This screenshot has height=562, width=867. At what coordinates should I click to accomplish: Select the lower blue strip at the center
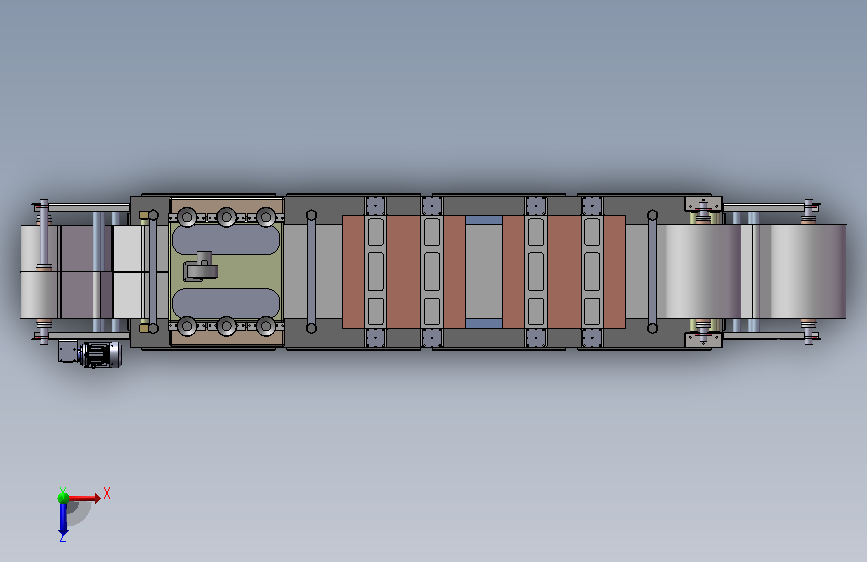pyautogui.click(x=484, y=324)
